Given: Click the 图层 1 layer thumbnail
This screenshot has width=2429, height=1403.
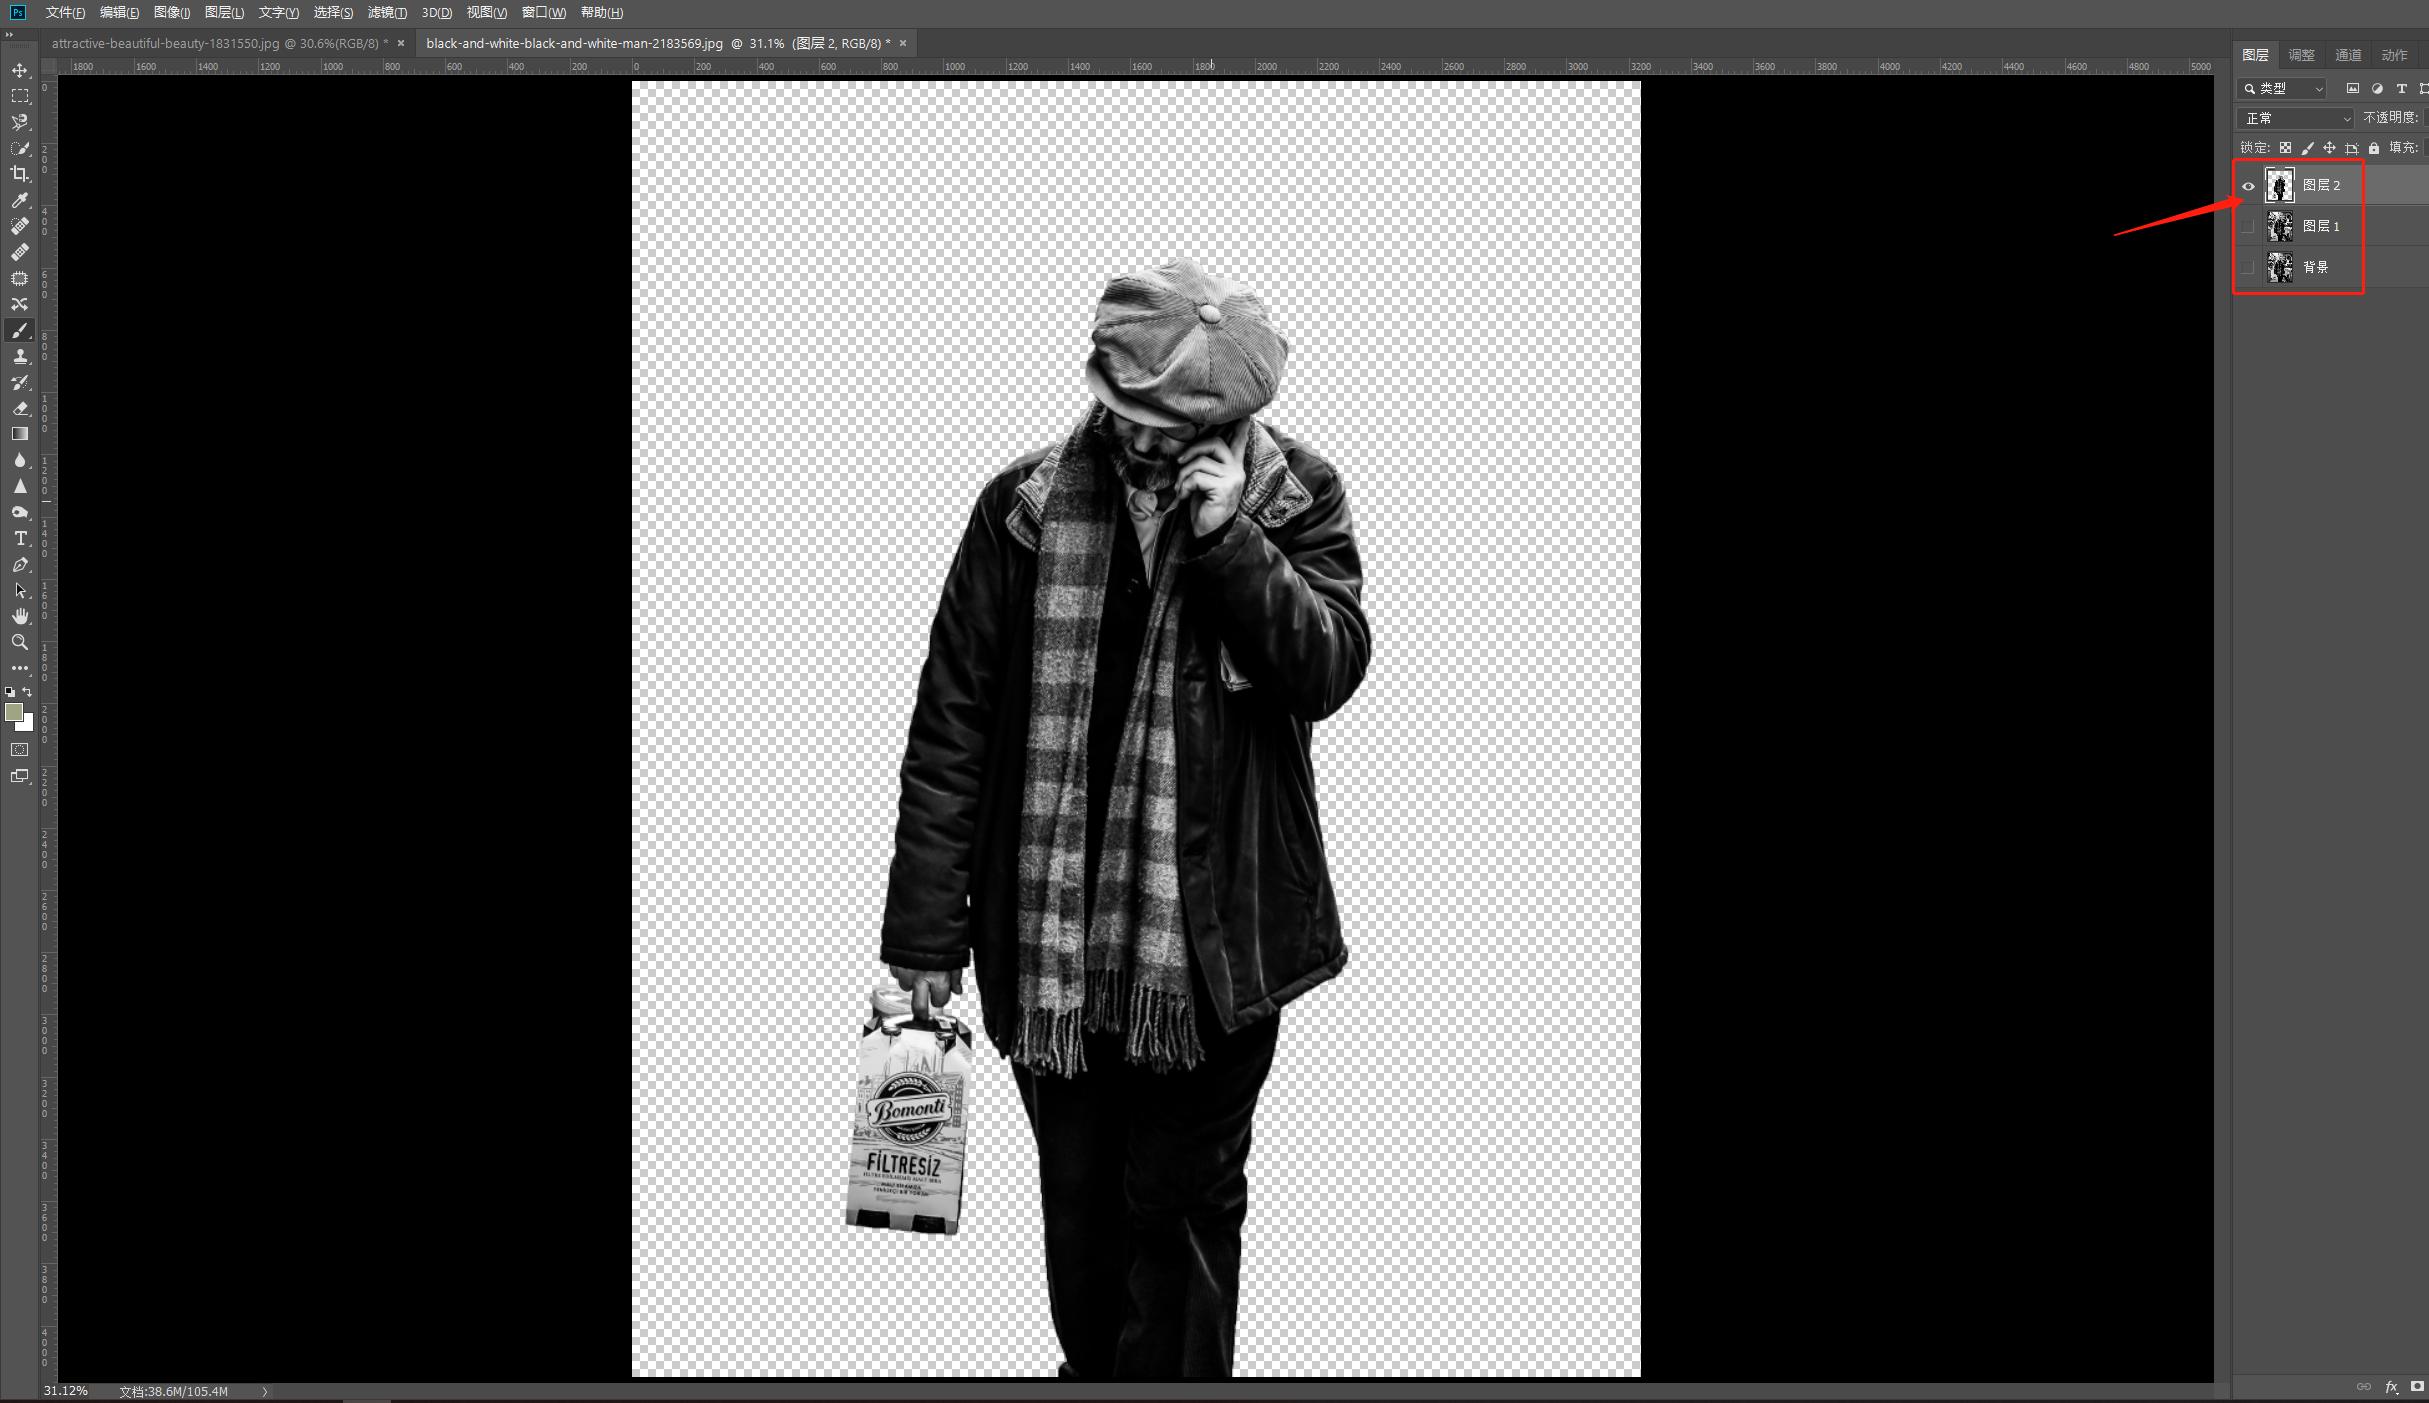Looking at the screenshot, I should point(2279,227).
